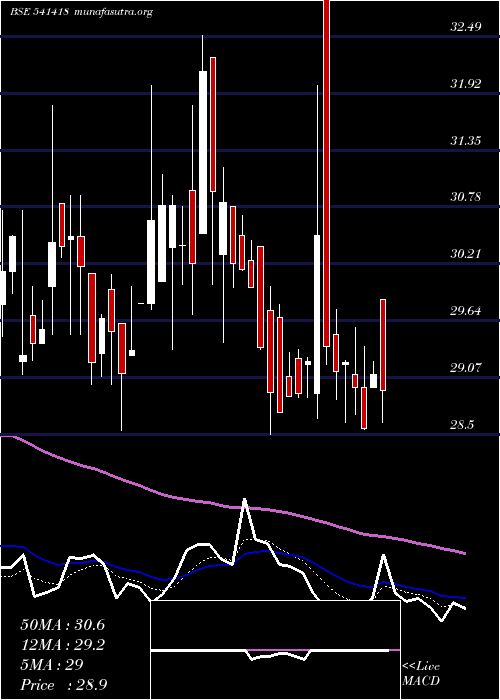
Task: Click the '50MA : 30.6' readout
Action: (x=62, y=625)
